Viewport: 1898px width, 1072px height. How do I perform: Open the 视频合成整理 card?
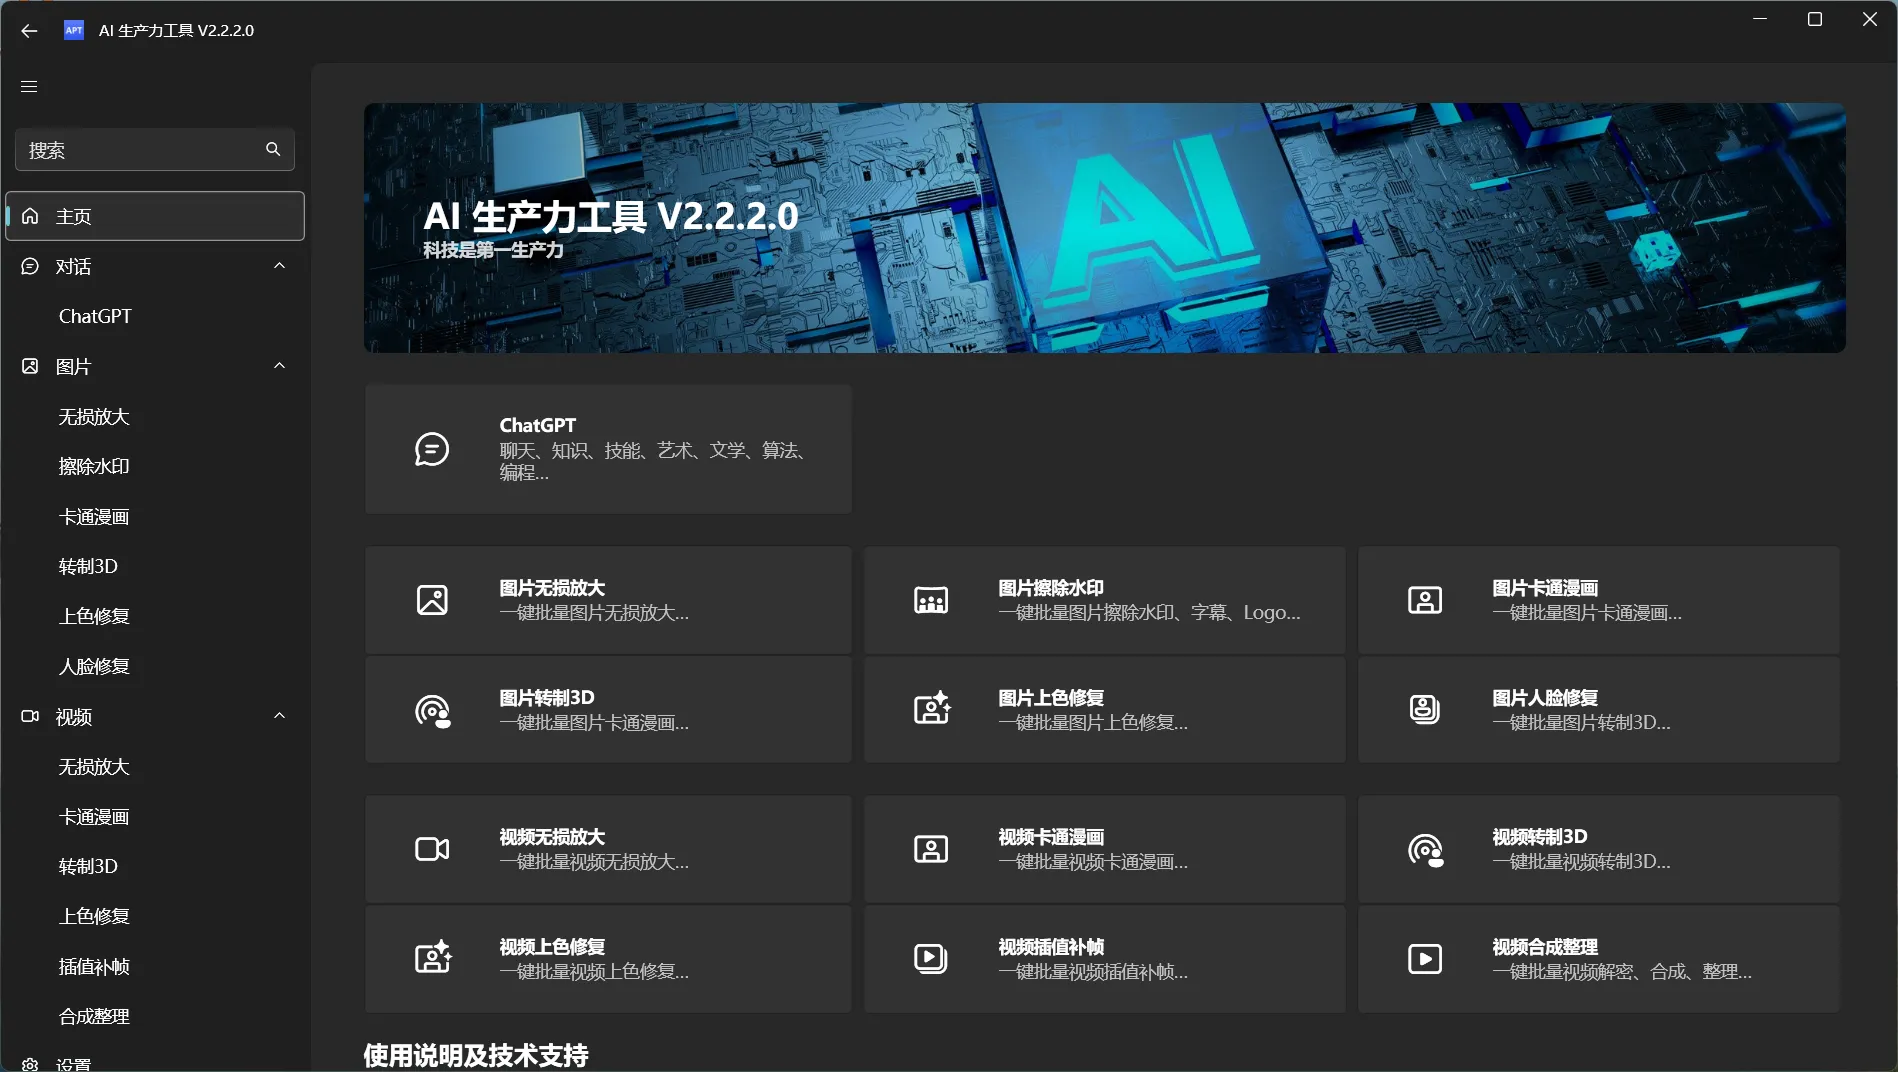coord(1598,959)
